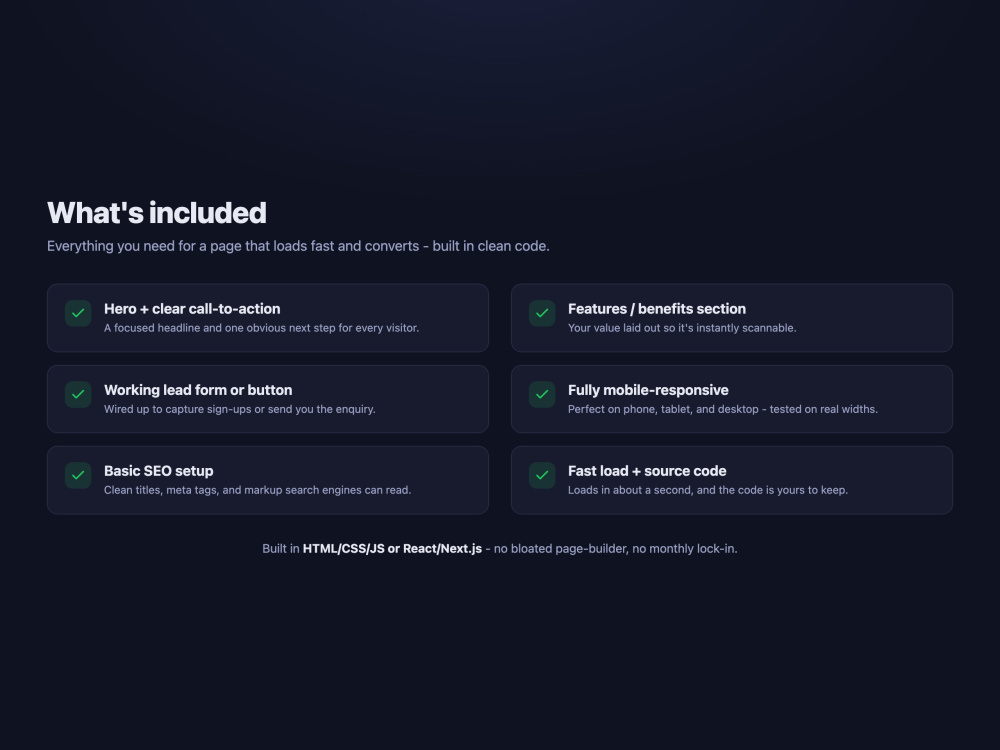This screenshot has width=1000, height=750.
Task: Click the "Fast load + source code" title
Action: (647, 471)
